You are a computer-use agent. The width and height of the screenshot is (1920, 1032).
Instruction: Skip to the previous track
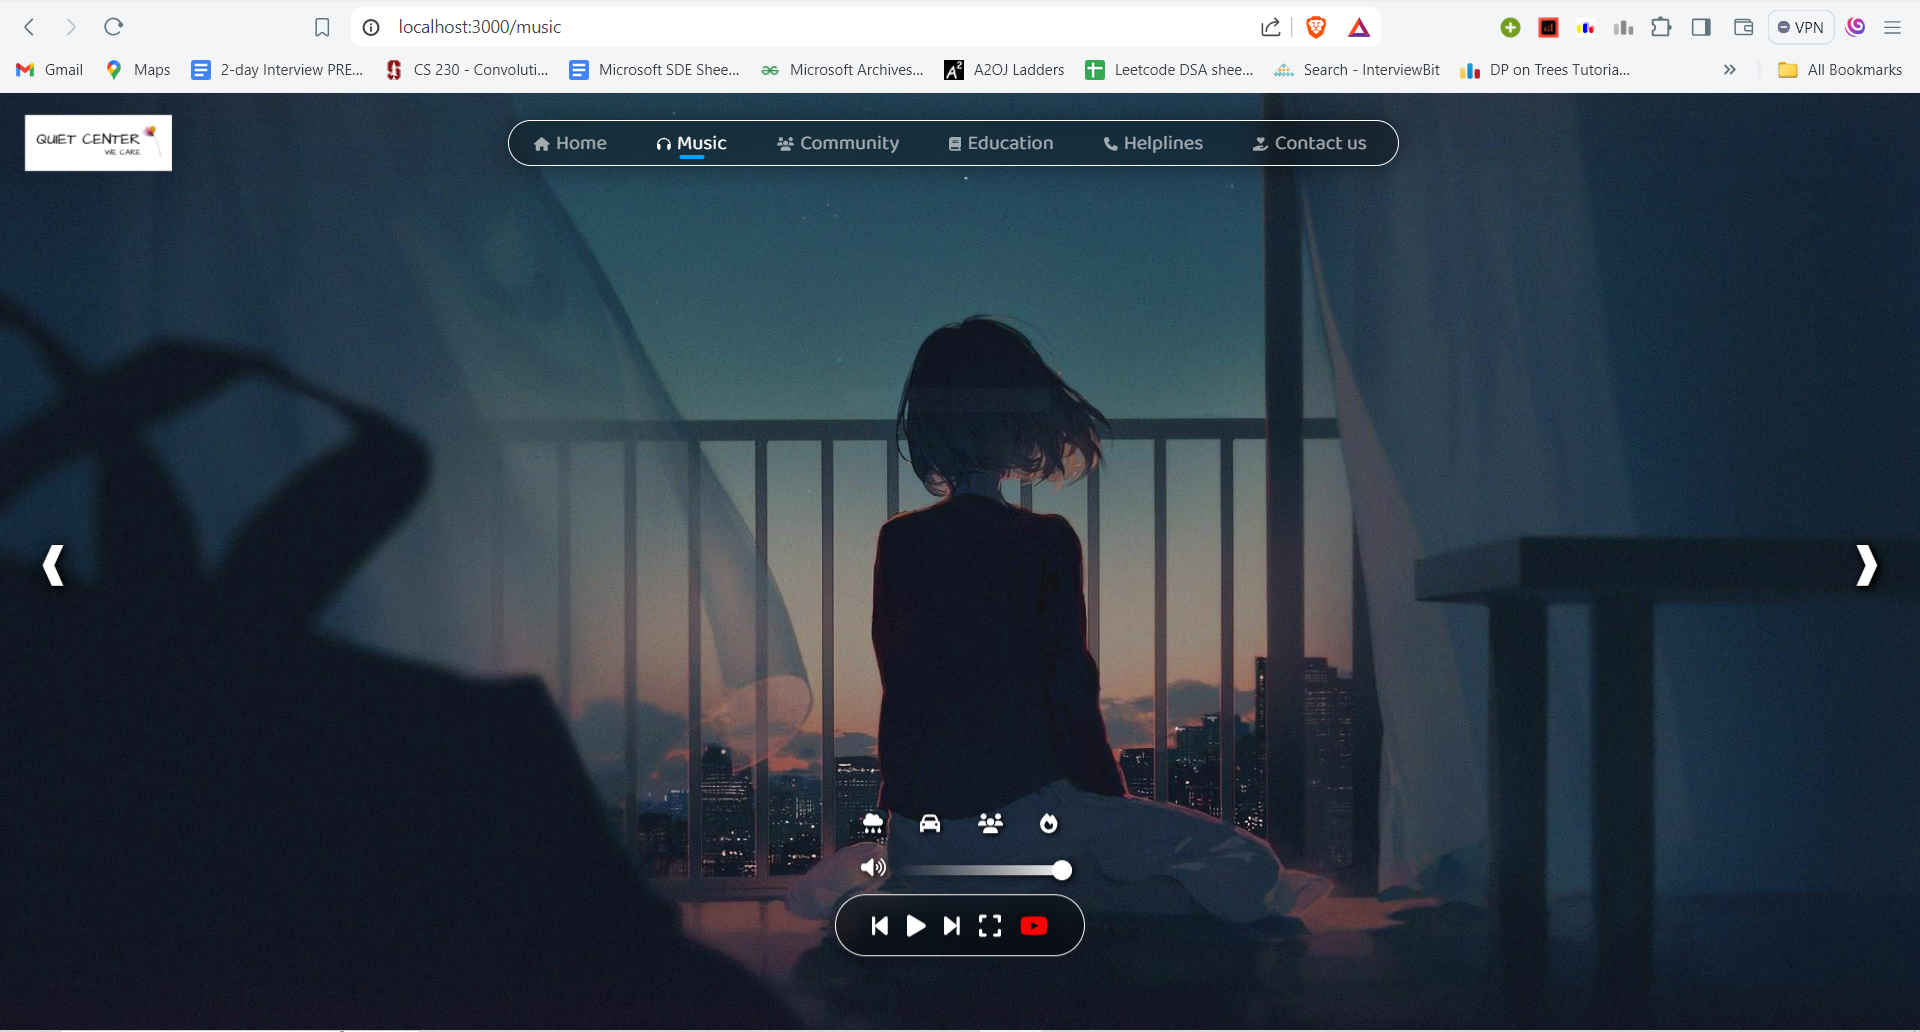pyautogui.click(x=880, y=926)
